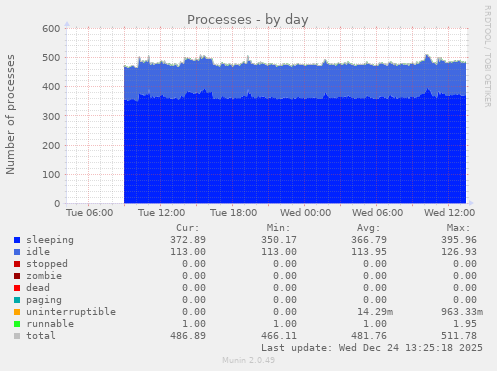Click the 'zombie' legend label
497x371 pixels.
pyautogui.click(x=44, y=276)
